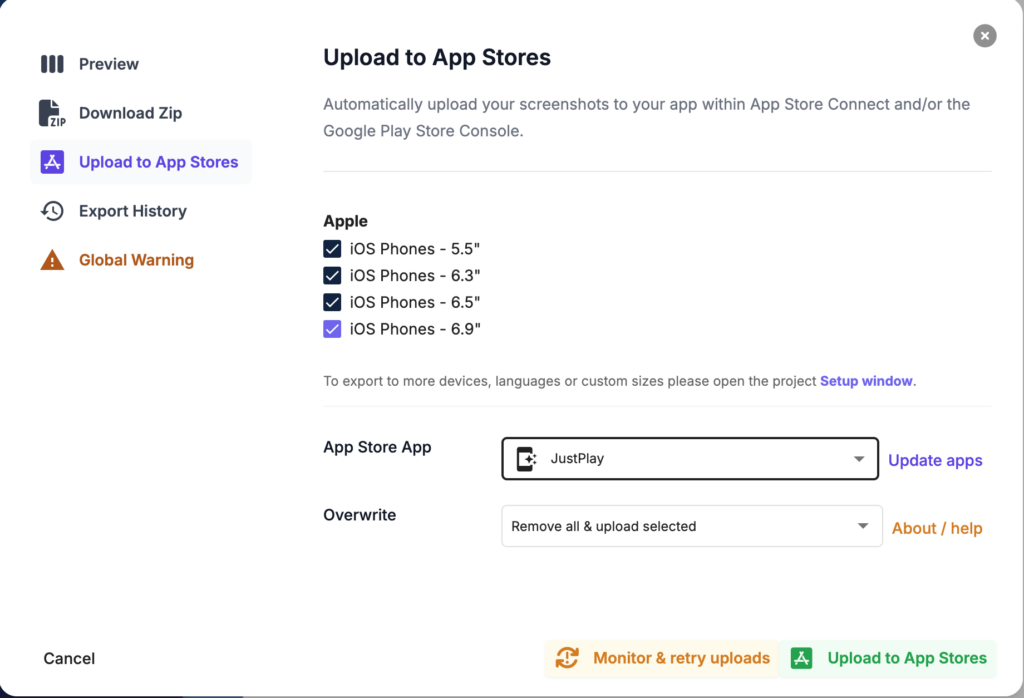The image size is (1024, 698).
Task: Open the Setup window link
Action: coord(866,381)
